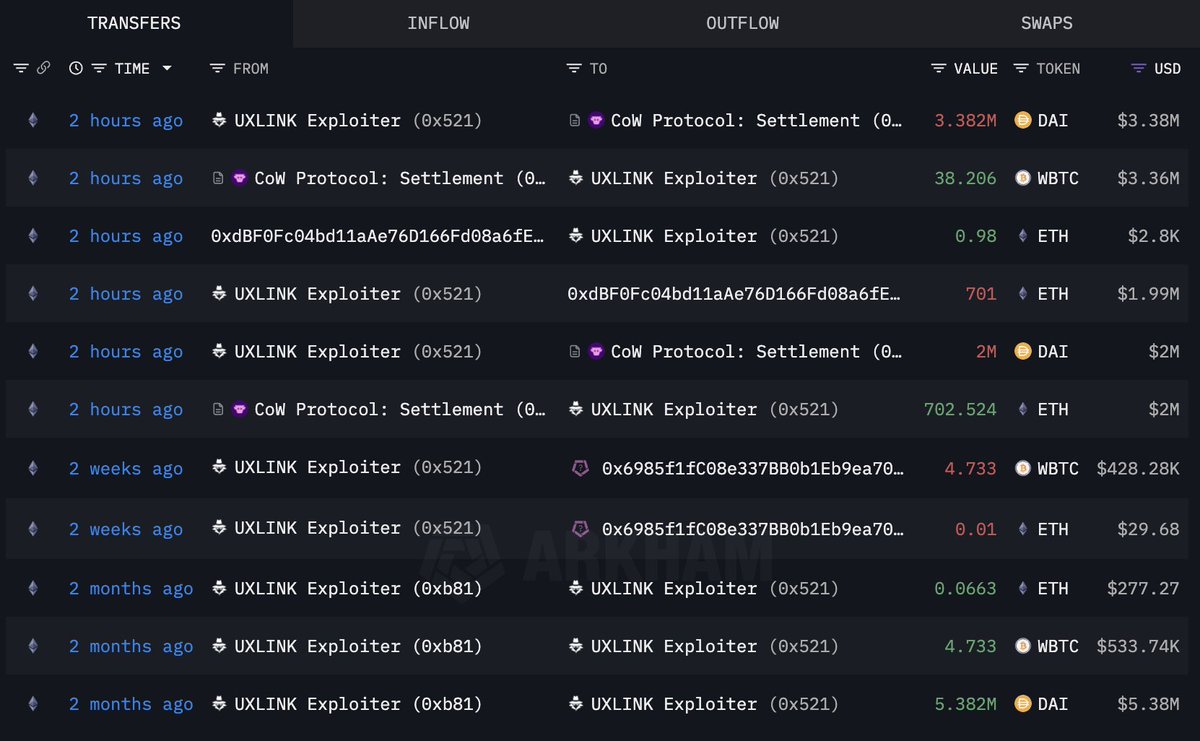Open the TO column filter
This screenshot has height=741, width=1200.
pos(573,68)
